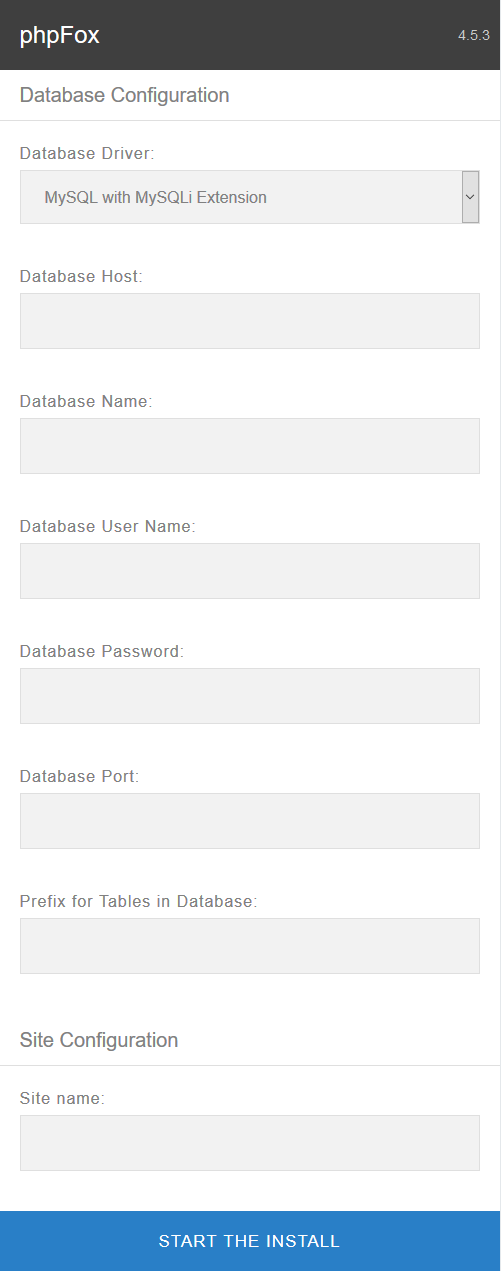Click the 4.5.3 version number

[x=473, y=35]
